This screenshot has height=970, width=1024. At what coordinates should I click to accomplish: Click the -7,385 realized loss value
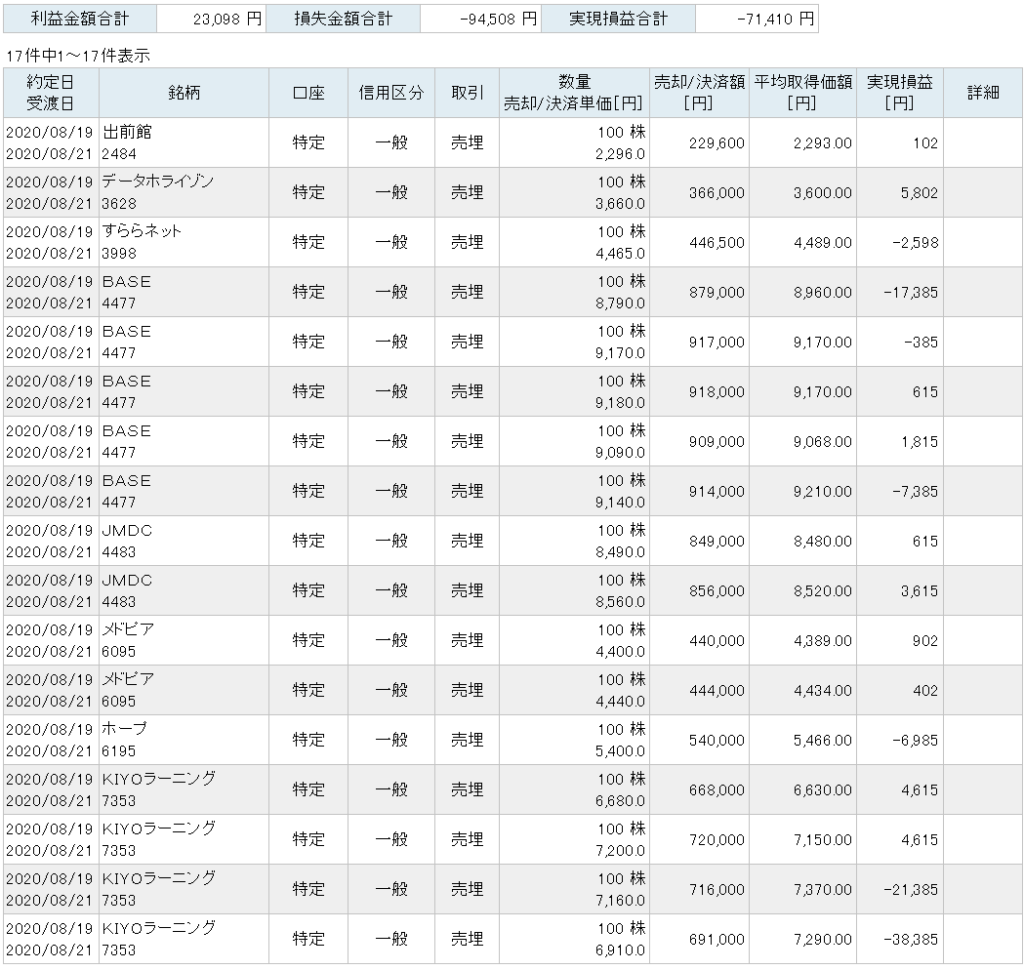click(915, 491)
